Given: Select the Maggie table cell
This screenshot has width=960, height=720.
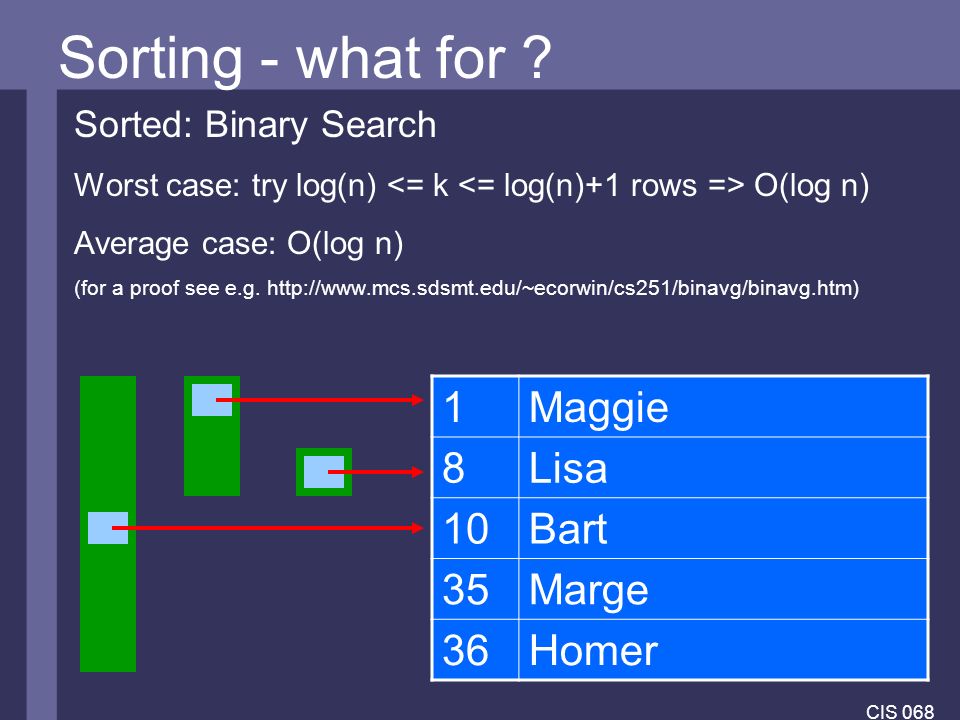Looking at the screenshot, I should point(723,407).
